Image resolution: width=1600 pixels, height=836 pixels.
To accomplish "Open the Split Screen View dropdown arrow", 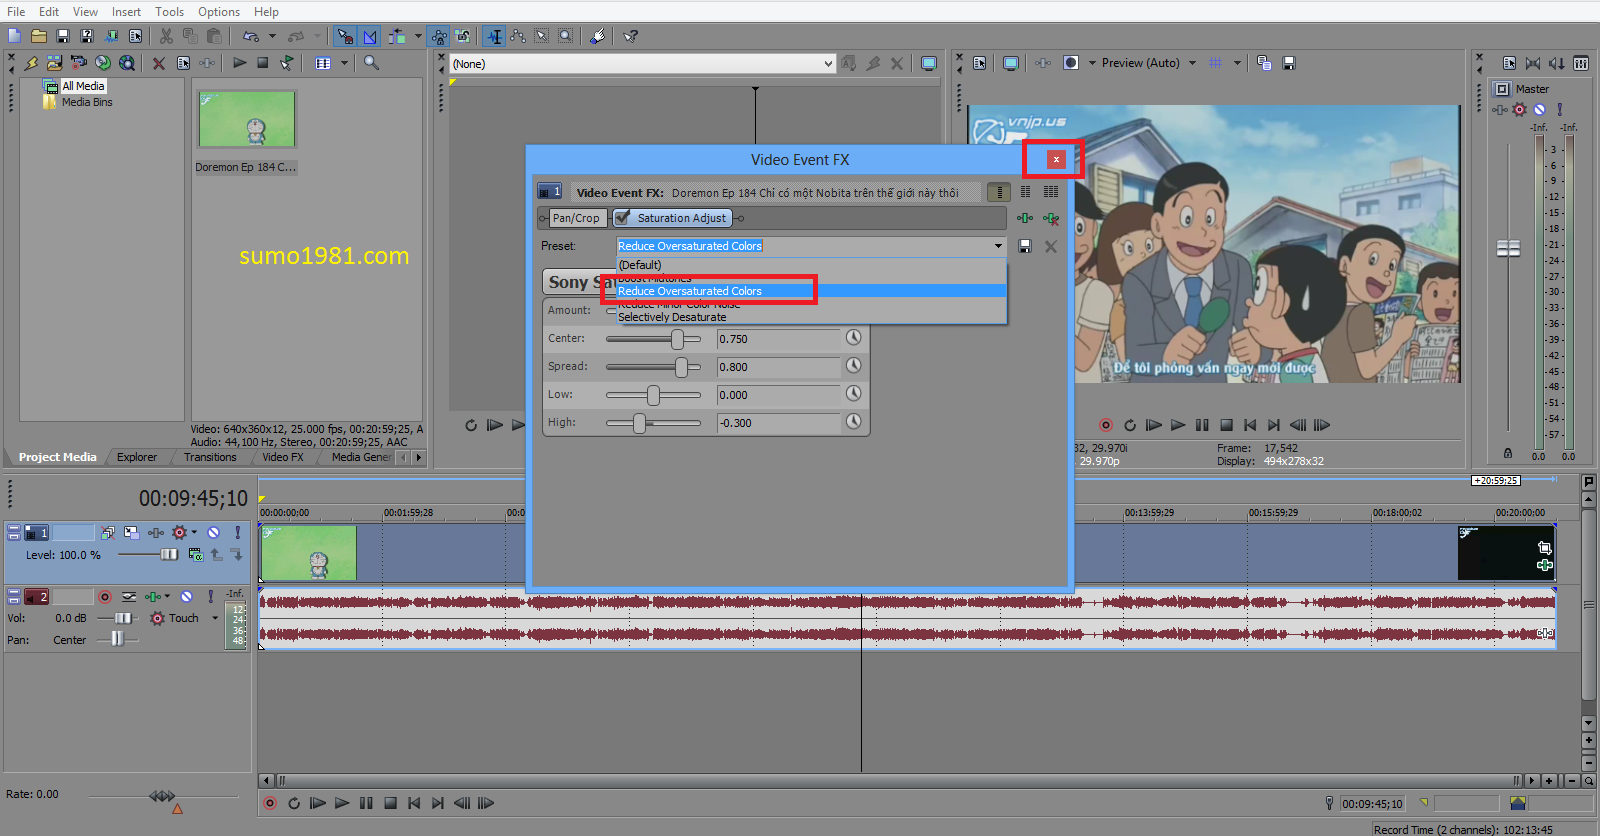I will click(1092, 63).
